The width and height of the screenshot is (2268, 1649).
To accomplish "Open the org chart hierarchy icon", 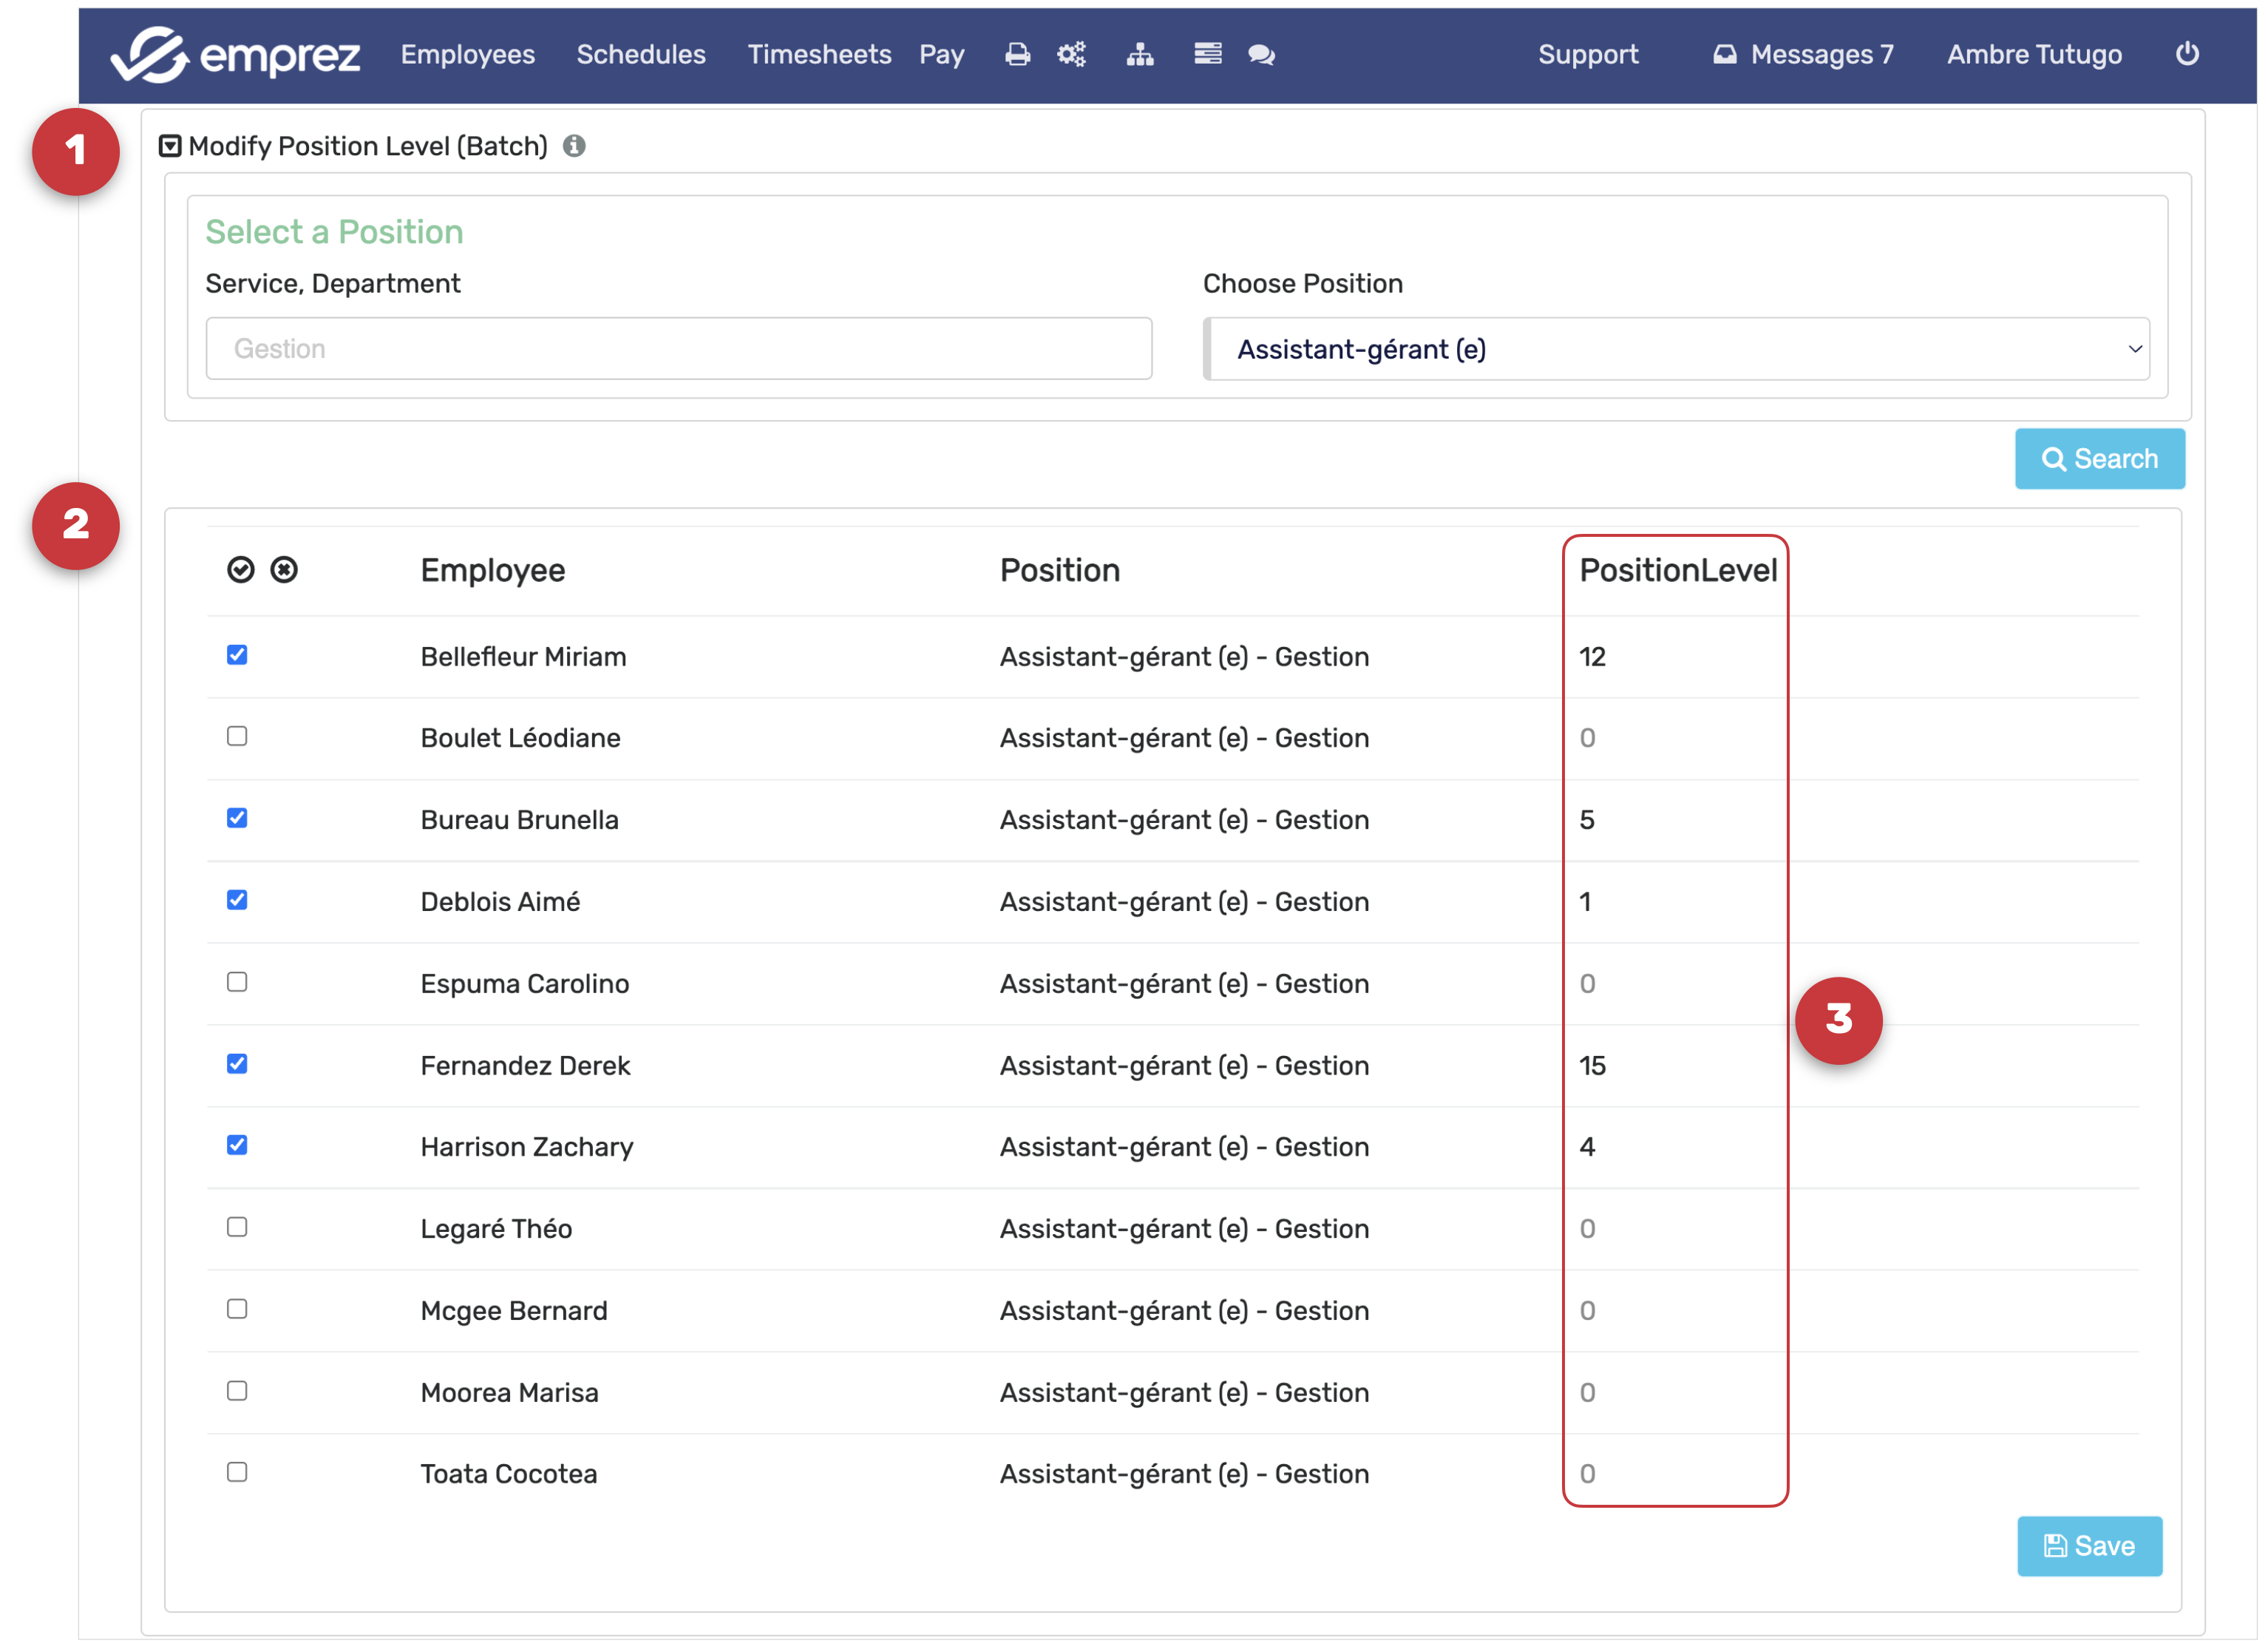I will point(1139,54).
